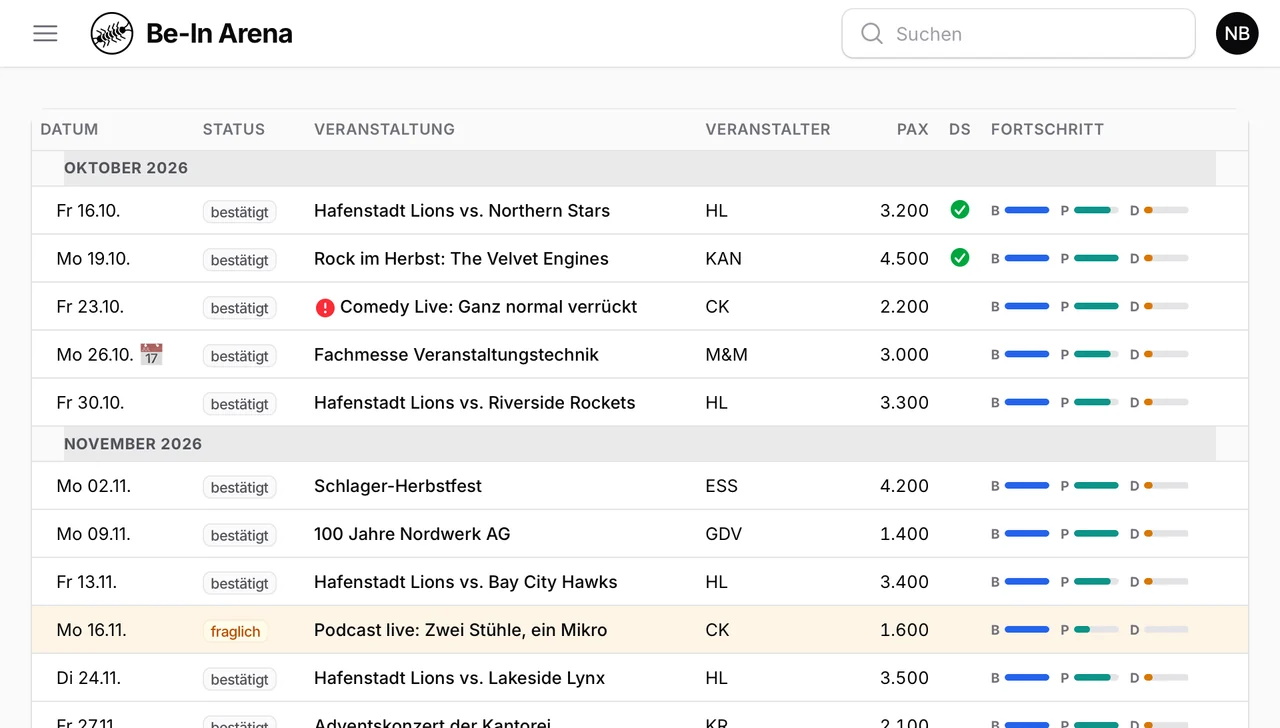
Task: Sort by the VERANSTALTER column header
Action: point(768,129)
